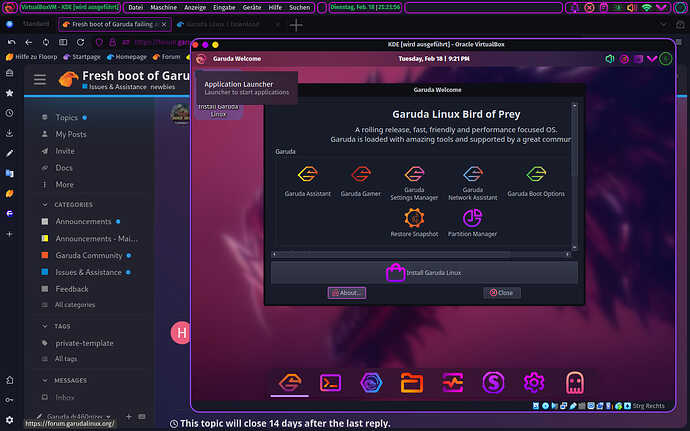Launch the file manager in the dock
Screen dimensions: 690x431
click(x=412, y=383)
